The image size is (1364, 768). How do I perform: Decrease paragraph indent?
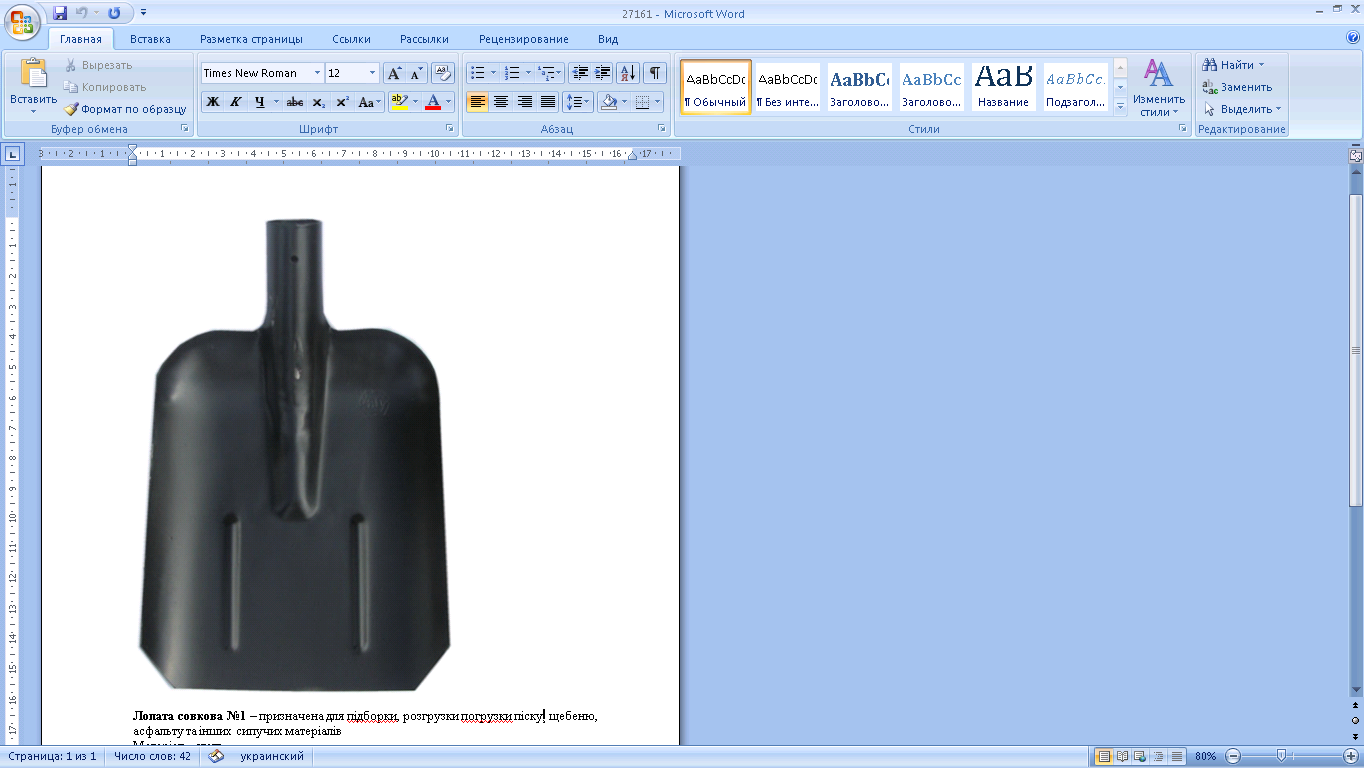pyautogui.click(x=580, y=73)
